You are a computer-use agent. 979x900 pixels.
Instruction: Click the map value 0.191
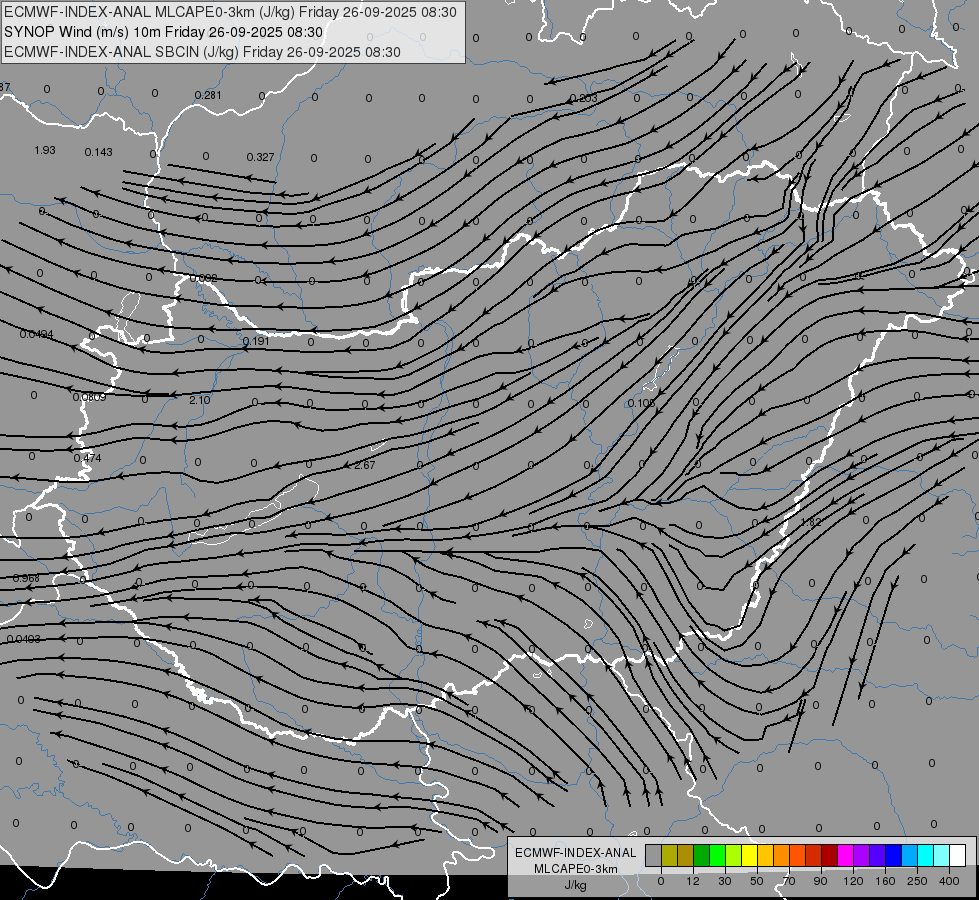tap(256, 341)
